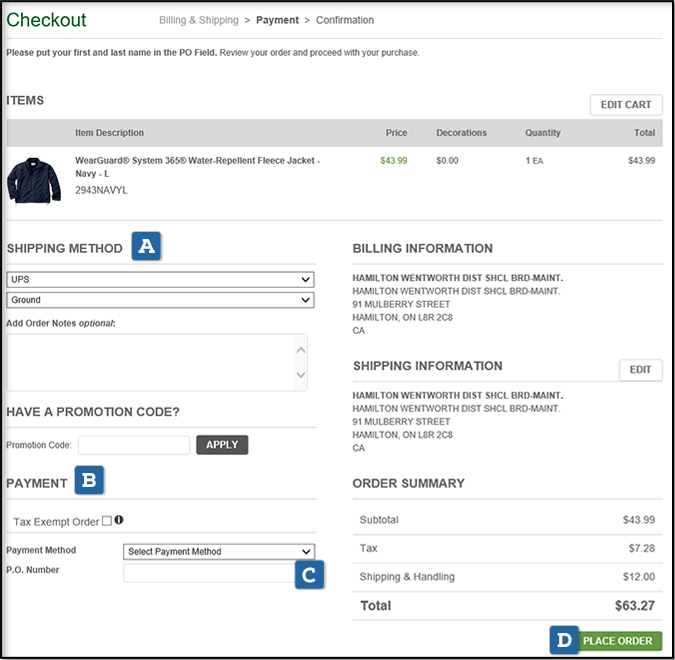Expand the Ground shipping service dropdown
Viewport: 675px width, 660px height.
pyautogui.click(x=160, y=299)
